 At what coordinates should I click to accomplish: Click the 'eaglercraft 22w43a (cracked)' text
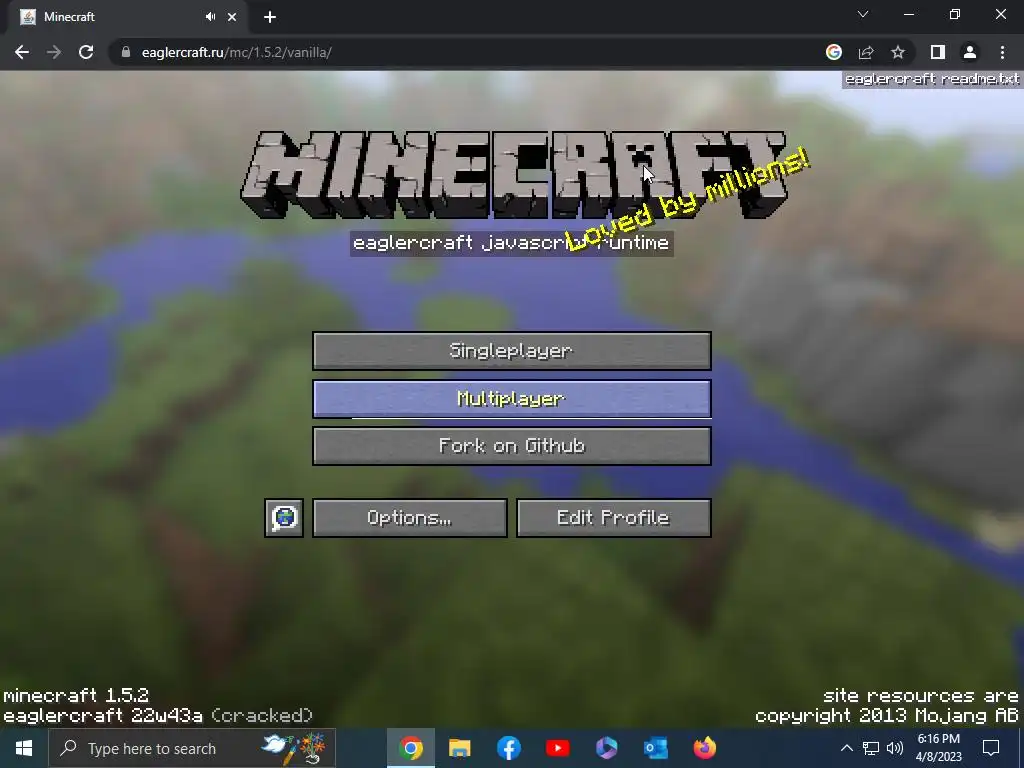[x=158, y=716]
